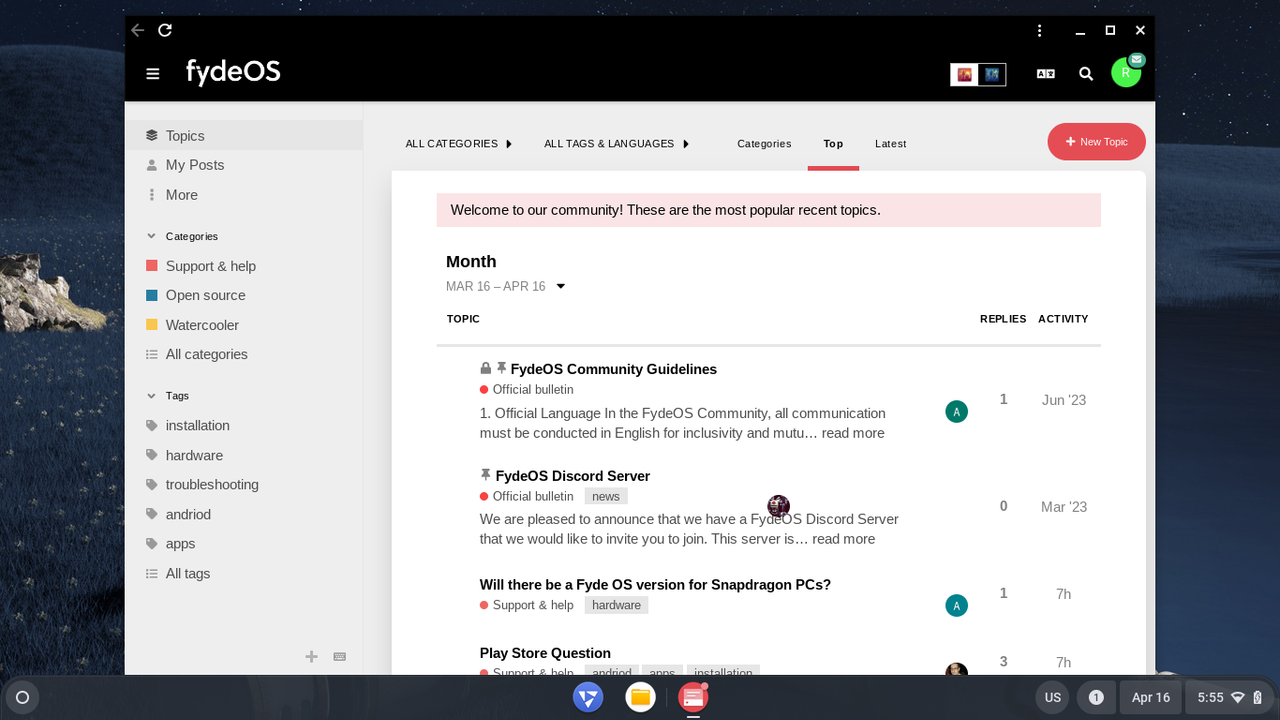Sort by the Activity column header
The width and height of the screenshot is (1280, 720).
[x=1063, y=319]
